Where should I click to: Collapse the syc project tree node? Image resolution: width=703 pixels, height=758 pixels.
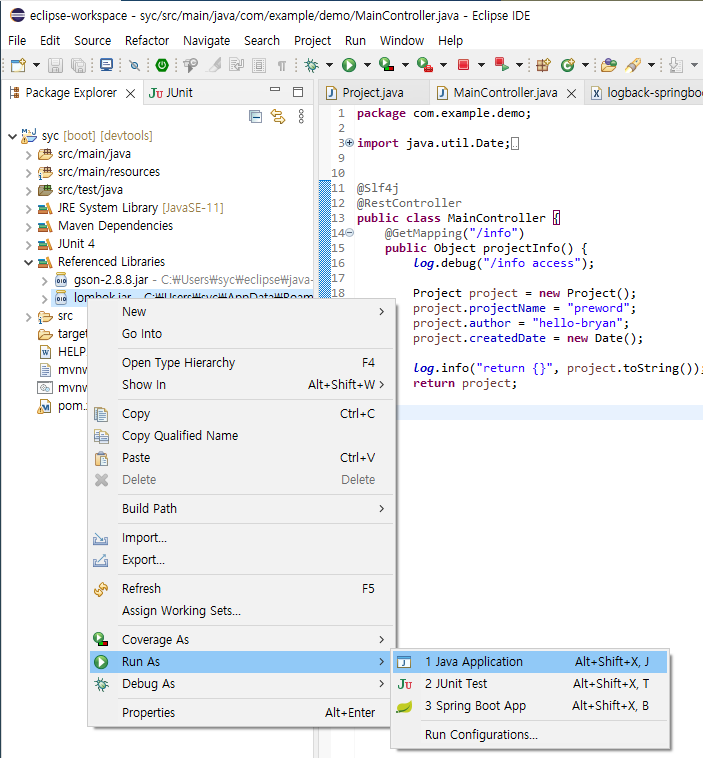click(13, 136)
